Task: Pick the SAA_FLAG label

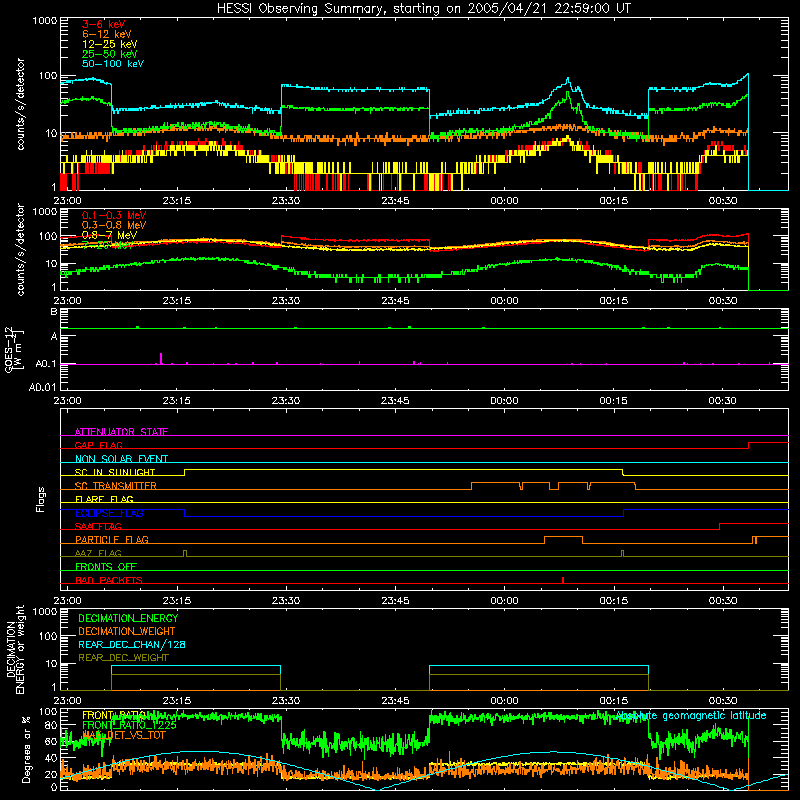Action: (x=98, y=526)
